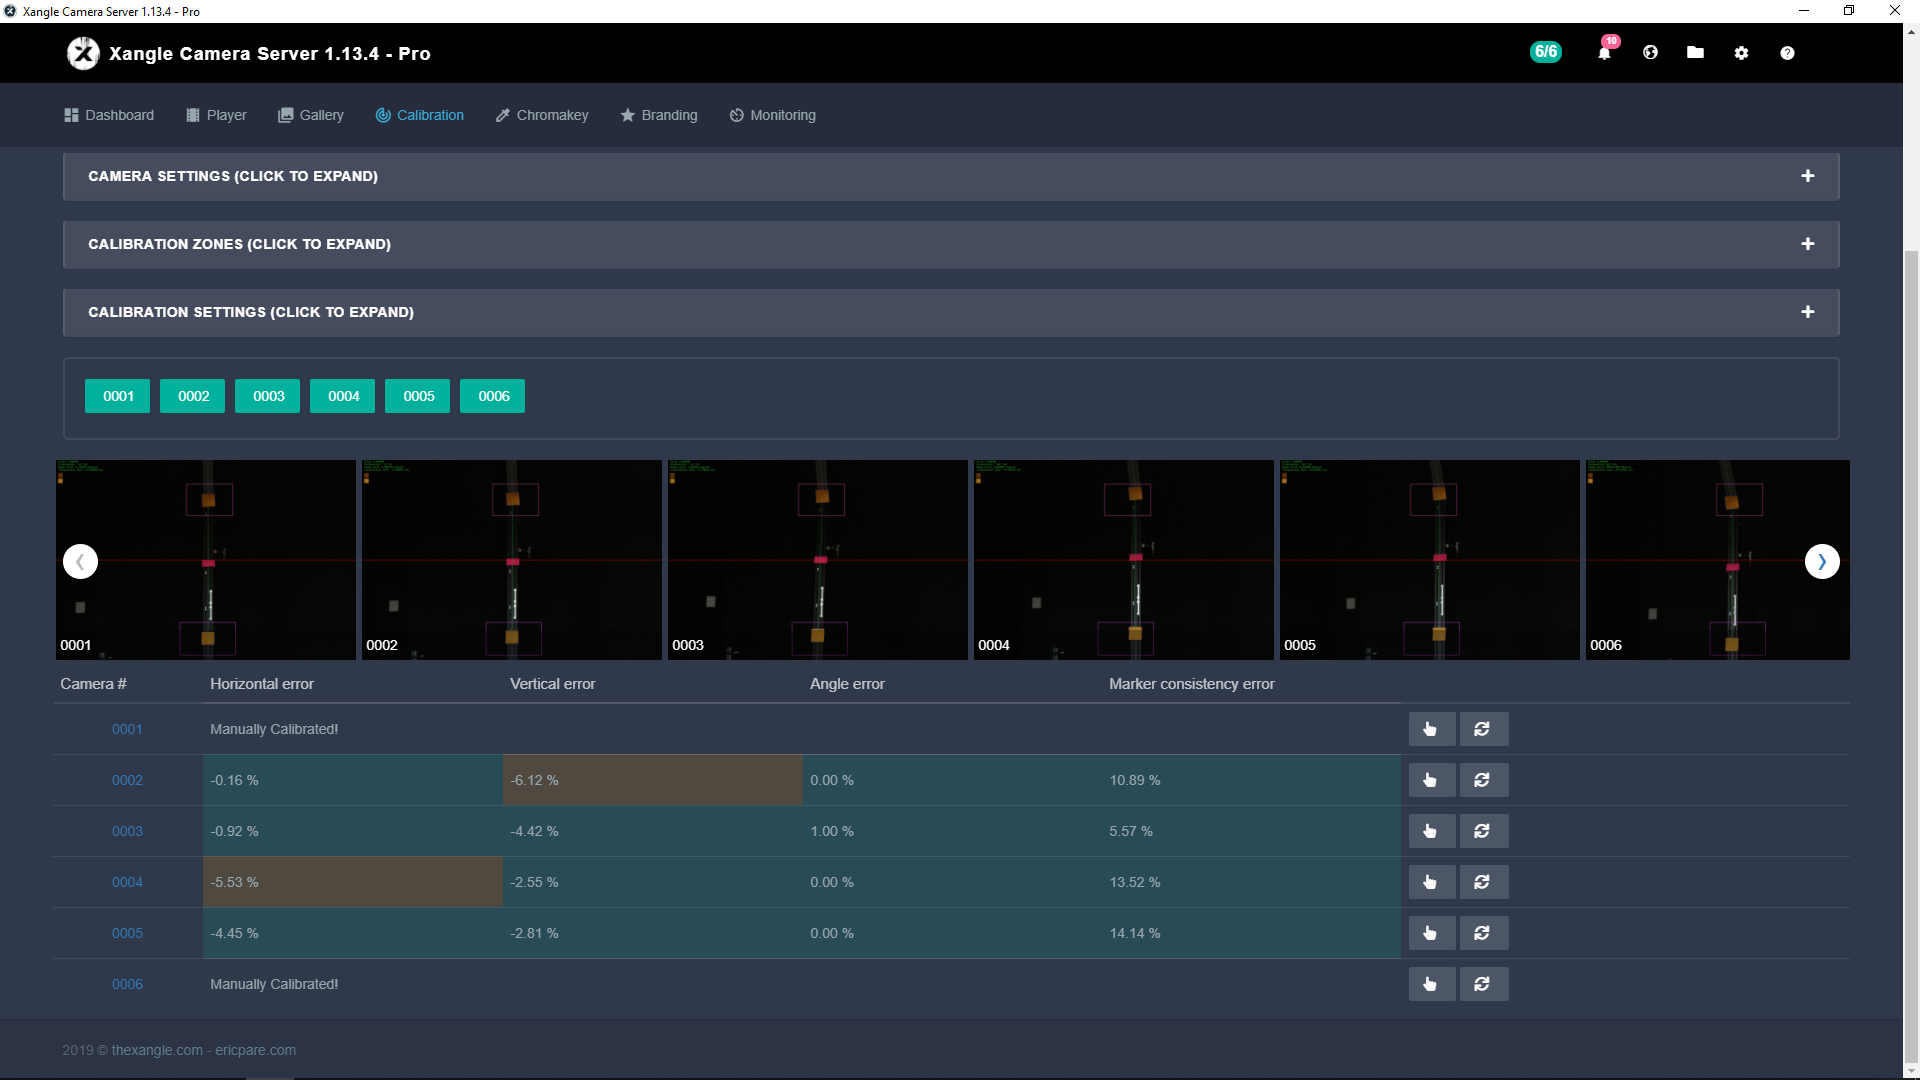
Task: Click refresh calibration icon for camera 0001
Action: pyautogui.click(x=1483, y=729)
